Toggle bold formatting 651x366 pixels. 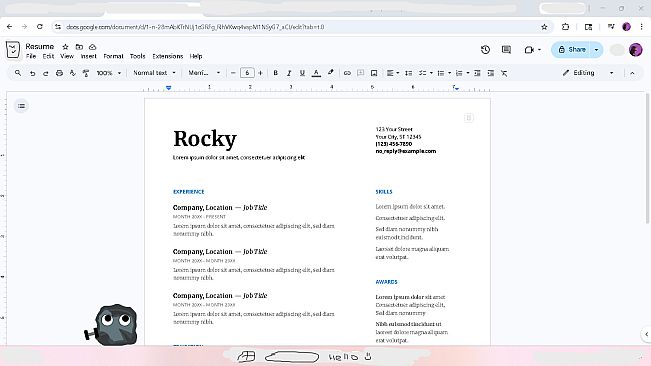click(x=275, y=73)
